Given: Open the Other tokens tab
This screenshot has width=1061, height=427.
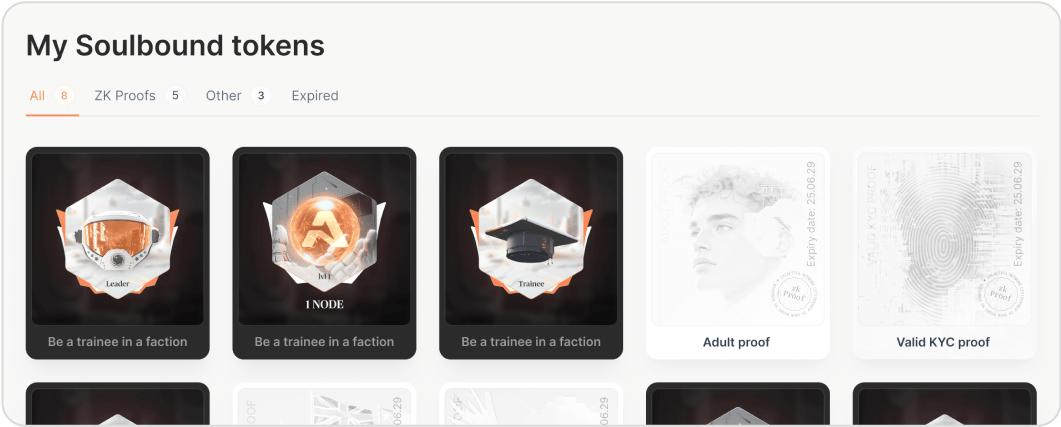Looking at the screenshot, I should pos(223,96).
